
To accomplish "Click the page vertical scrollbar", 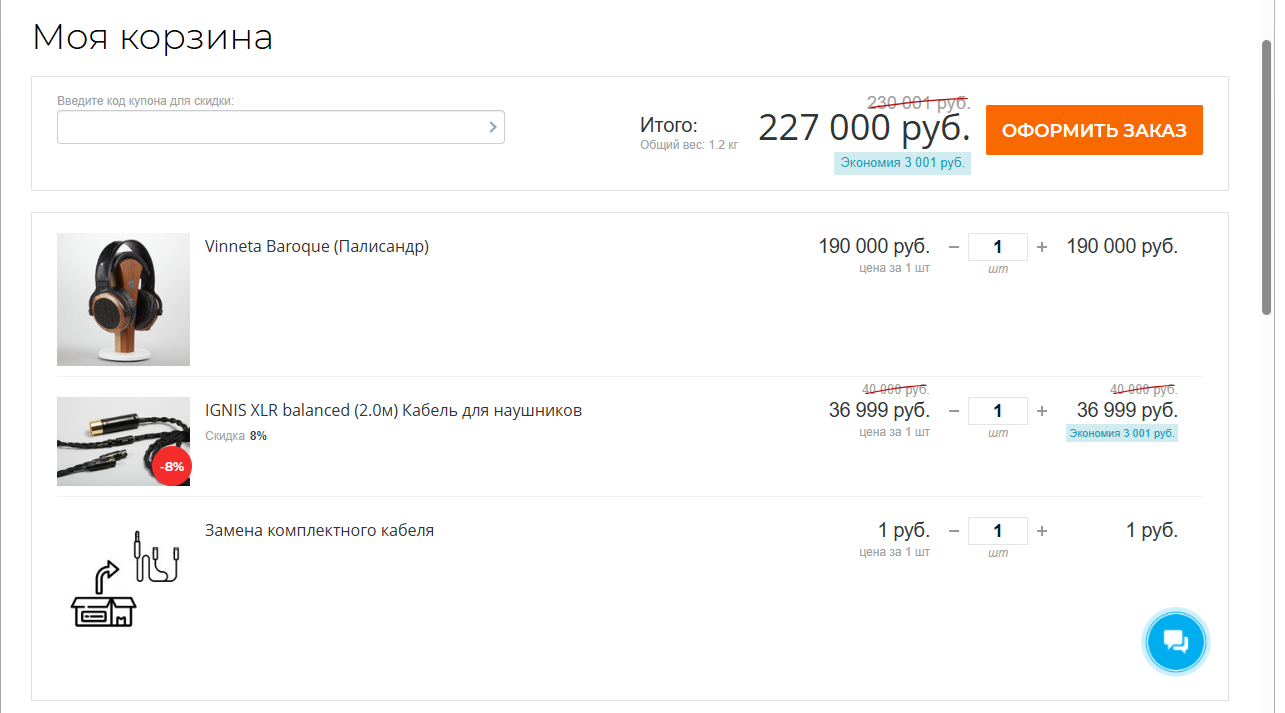I will tap(1266, 180).
